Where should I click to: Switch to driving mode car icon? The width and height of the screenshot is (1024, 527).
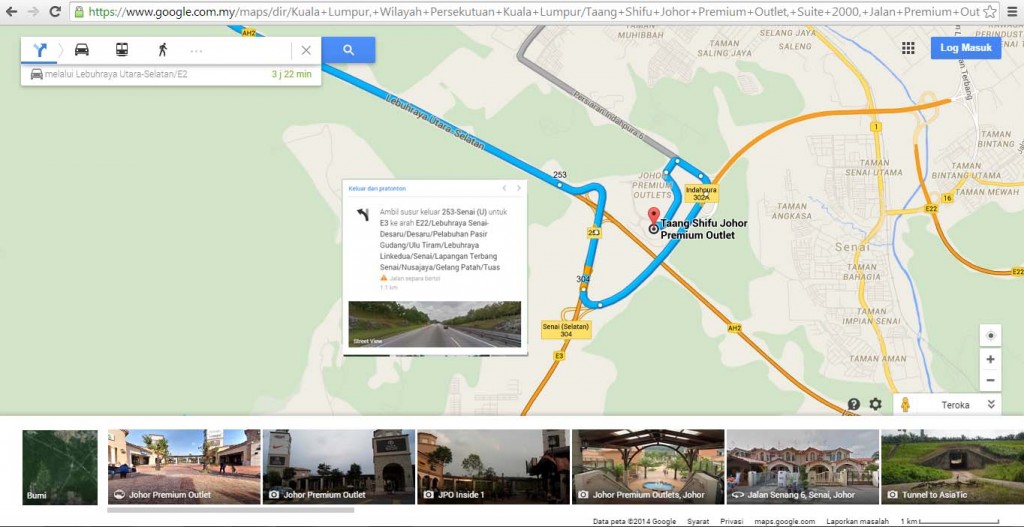coord(82,50)
